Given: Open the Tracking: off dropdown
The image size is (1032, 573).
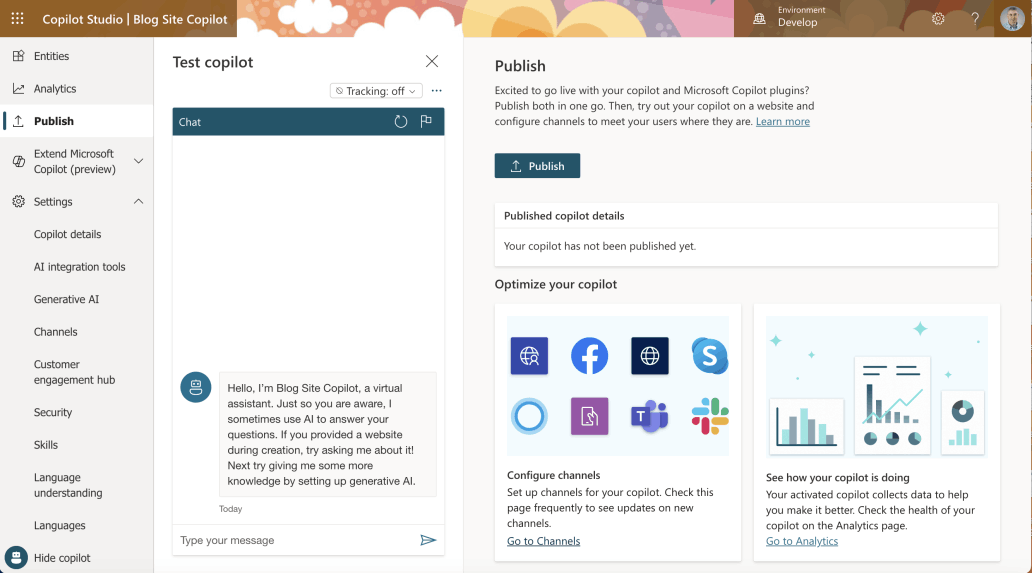Looking at the screenshot, I should (x=376, y=91).
